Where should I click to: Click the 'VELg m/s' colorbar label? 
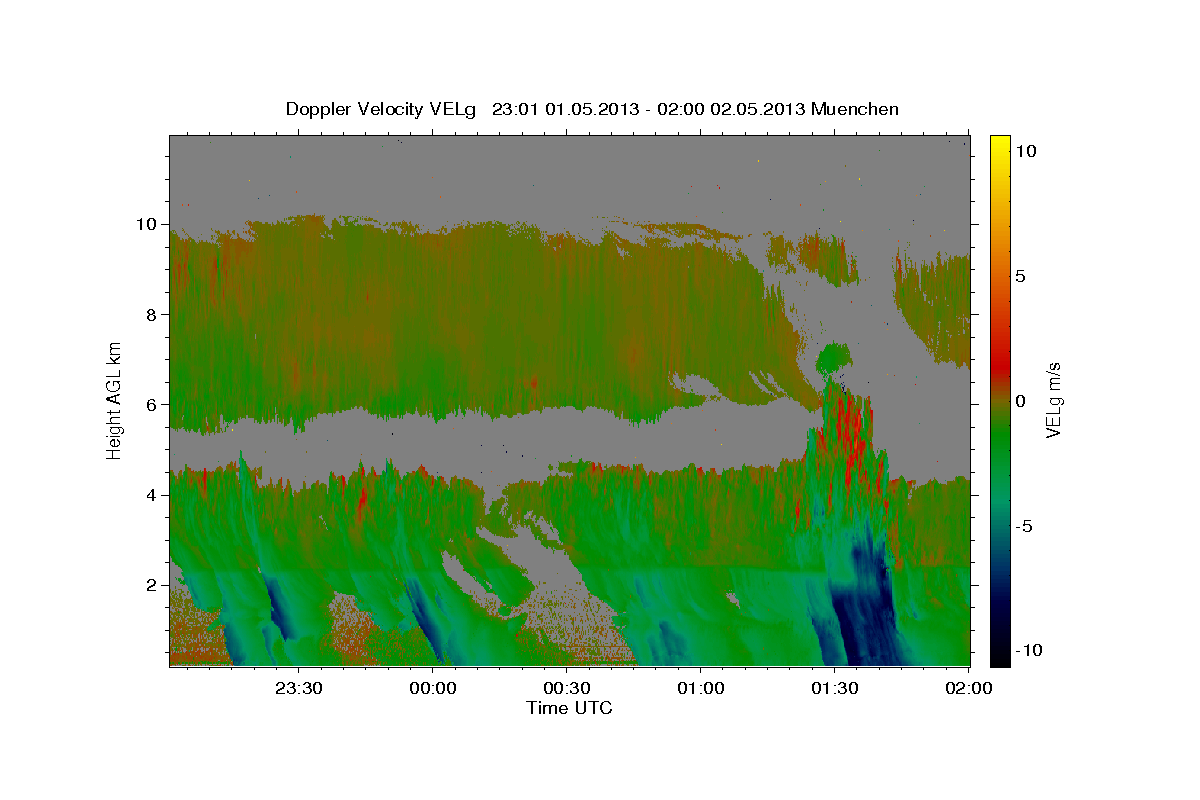pos(1053,400)
